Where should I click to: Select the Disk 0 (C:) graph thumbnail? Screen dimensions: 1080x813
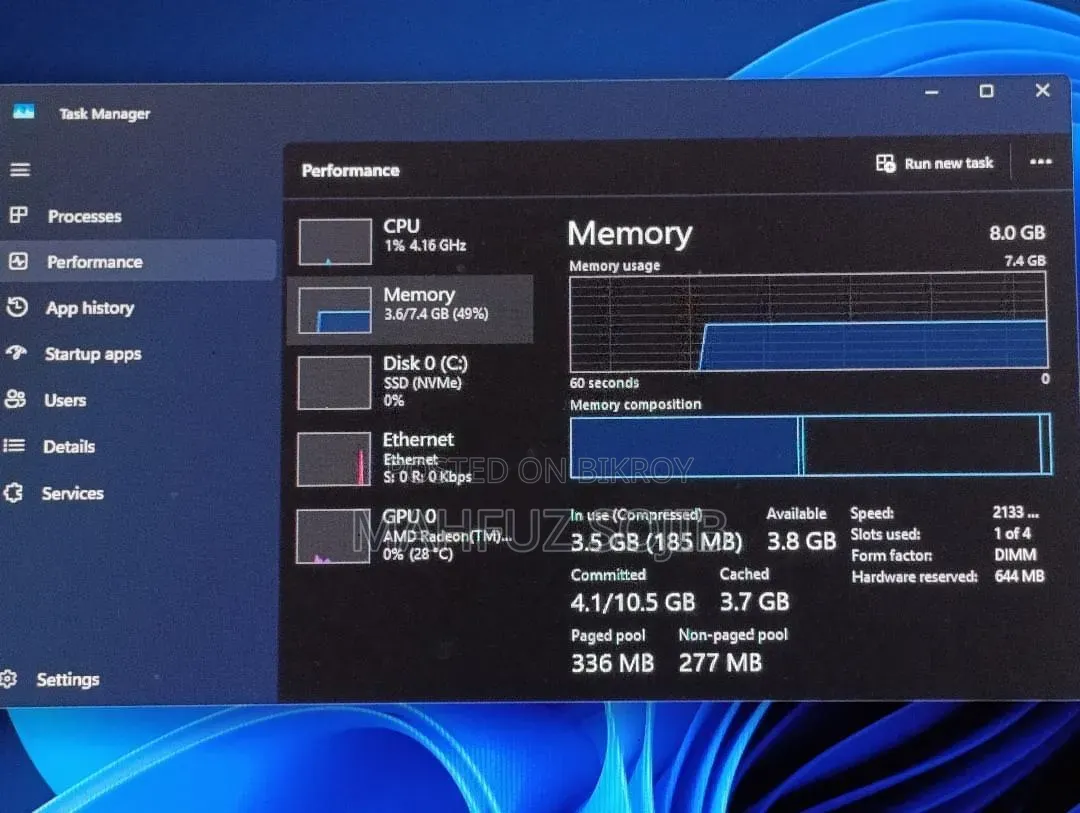click(334, 382)
